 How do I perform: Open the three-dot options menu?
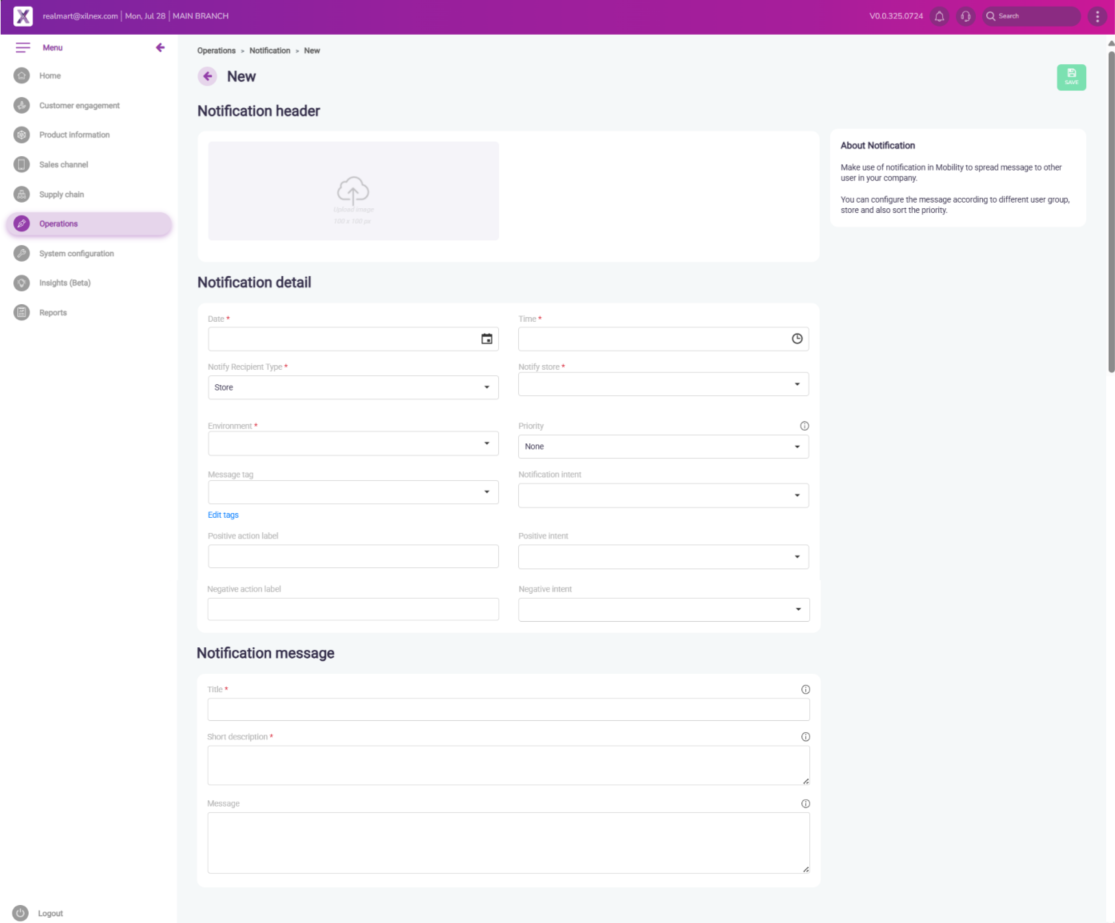click(x=1097, y=16)
